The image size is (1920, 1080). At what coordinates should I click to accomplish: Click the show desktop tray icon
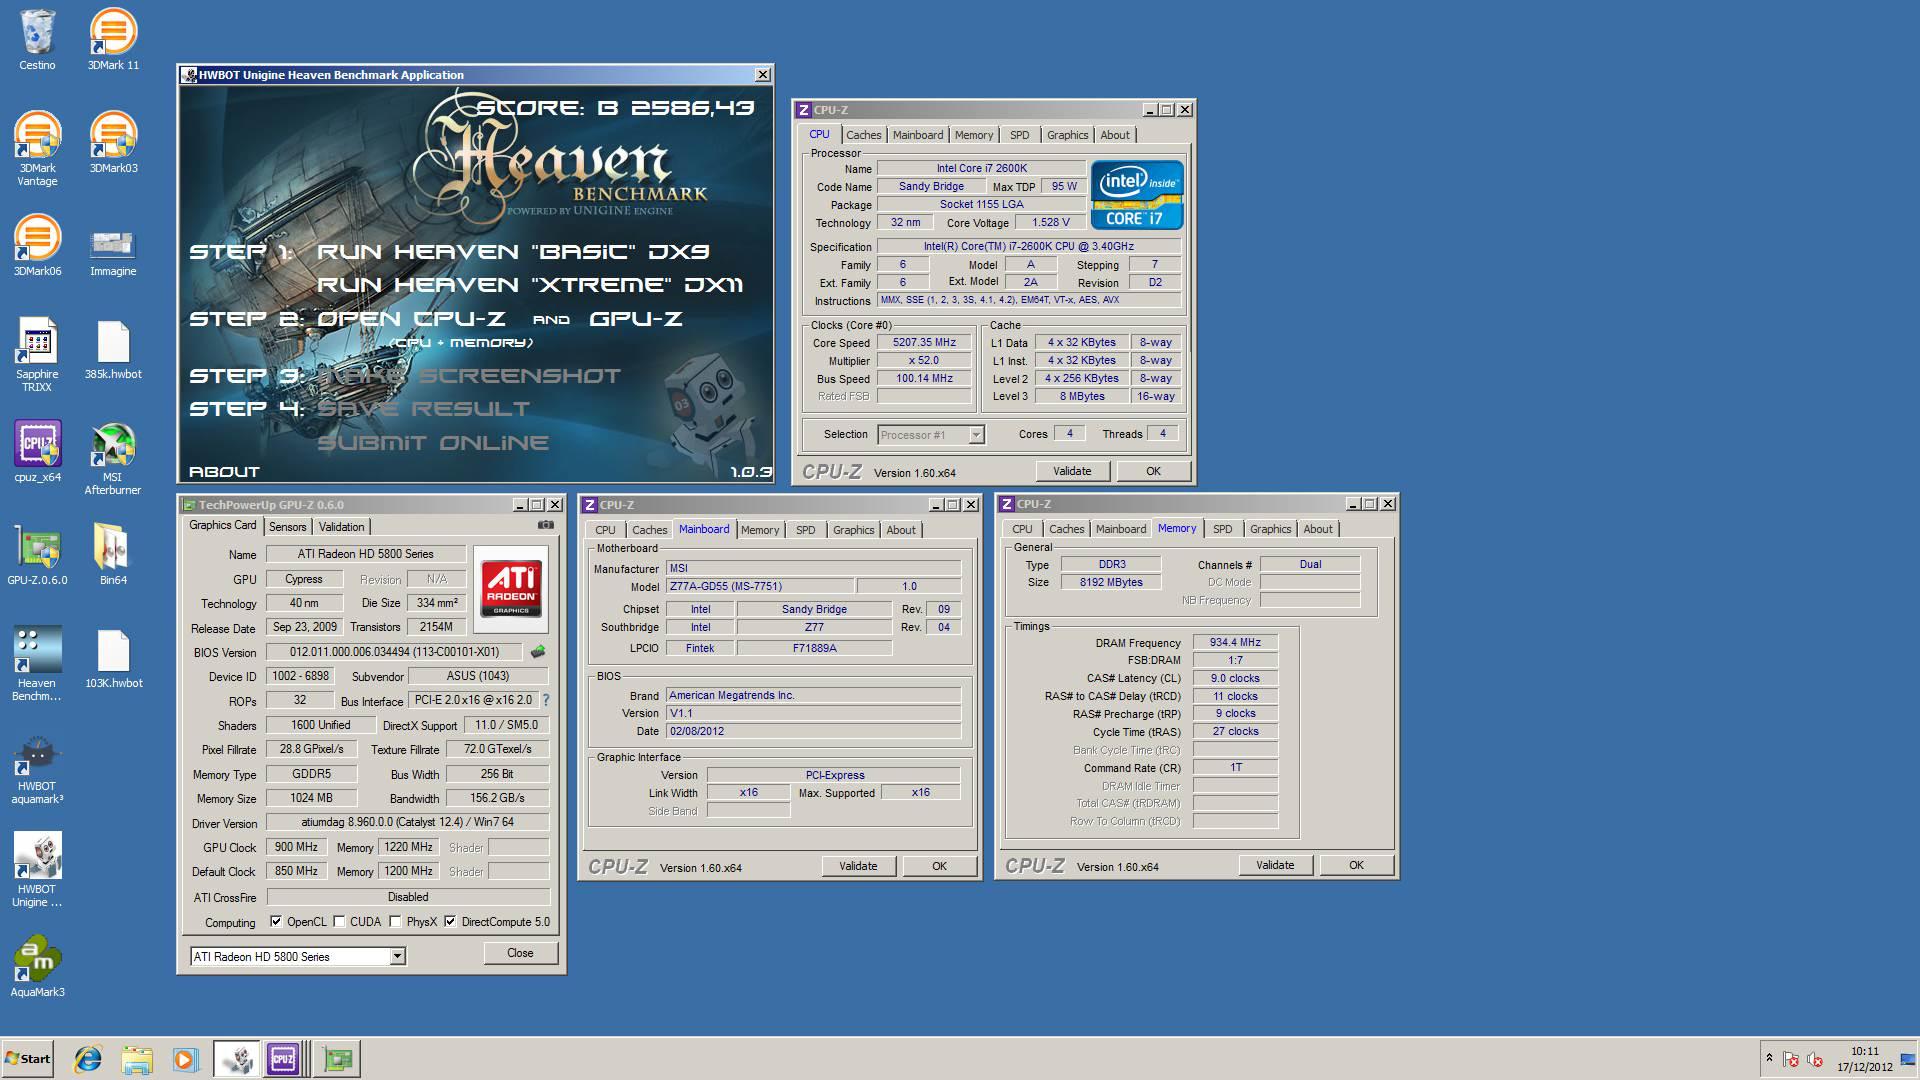[1908, 1059]
